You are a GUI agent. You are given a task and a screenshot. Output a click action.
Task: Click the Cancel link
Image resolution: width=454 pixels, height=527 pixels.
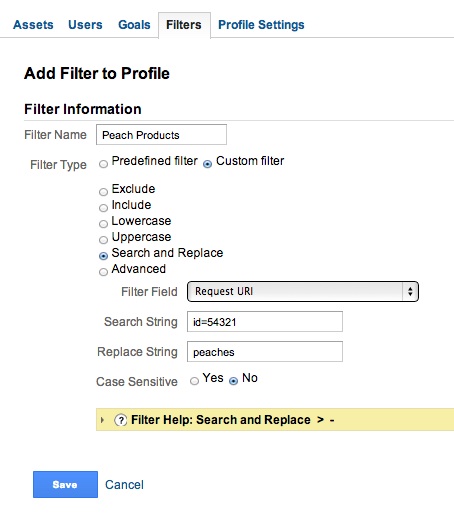124,485
